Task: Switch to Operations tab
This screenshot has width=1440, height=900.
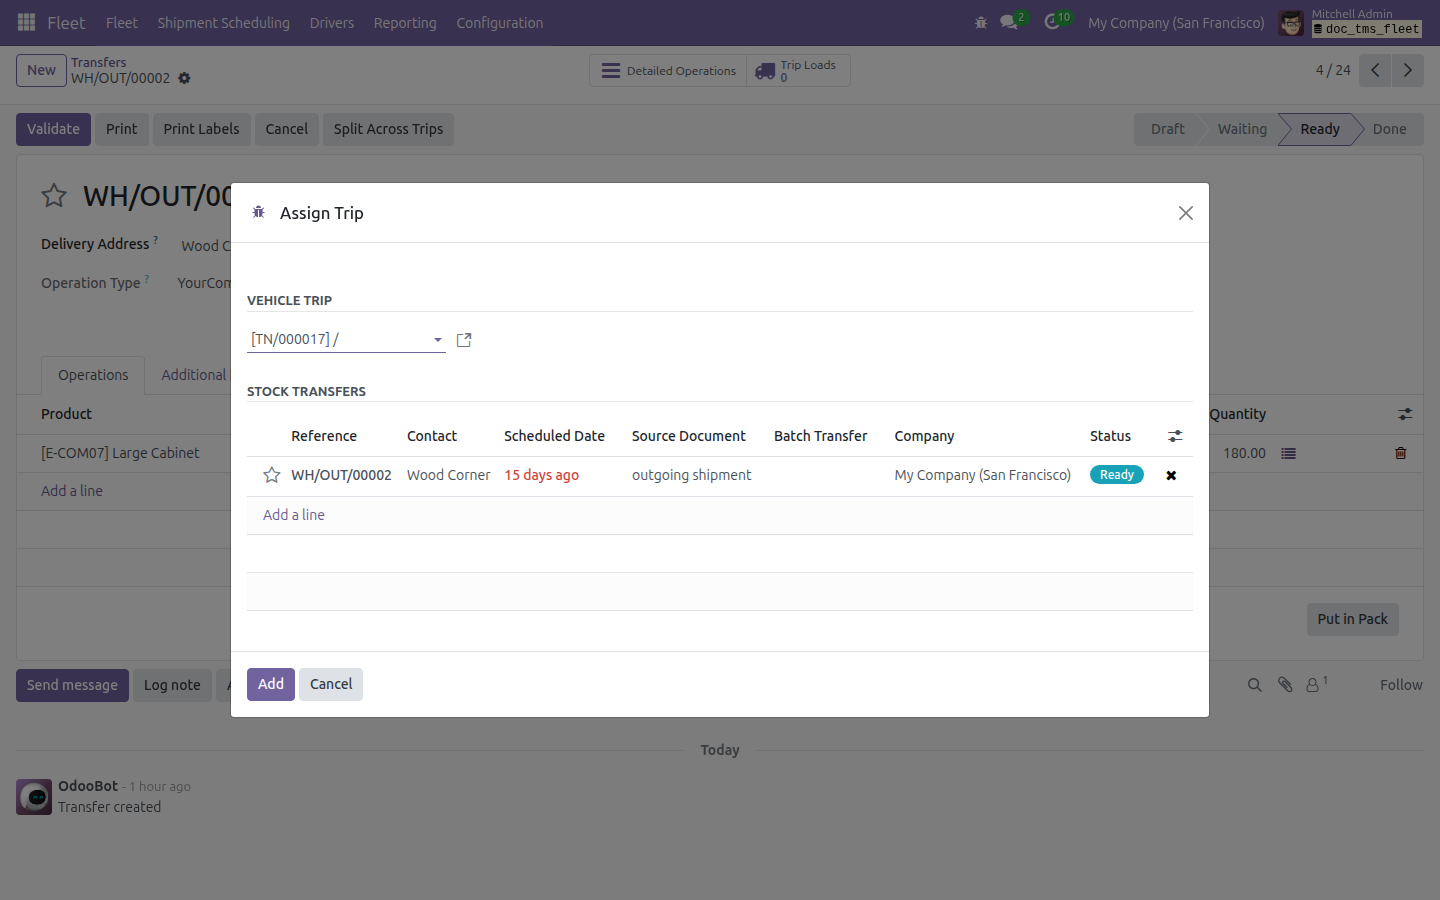Action: tap(93, 375)
